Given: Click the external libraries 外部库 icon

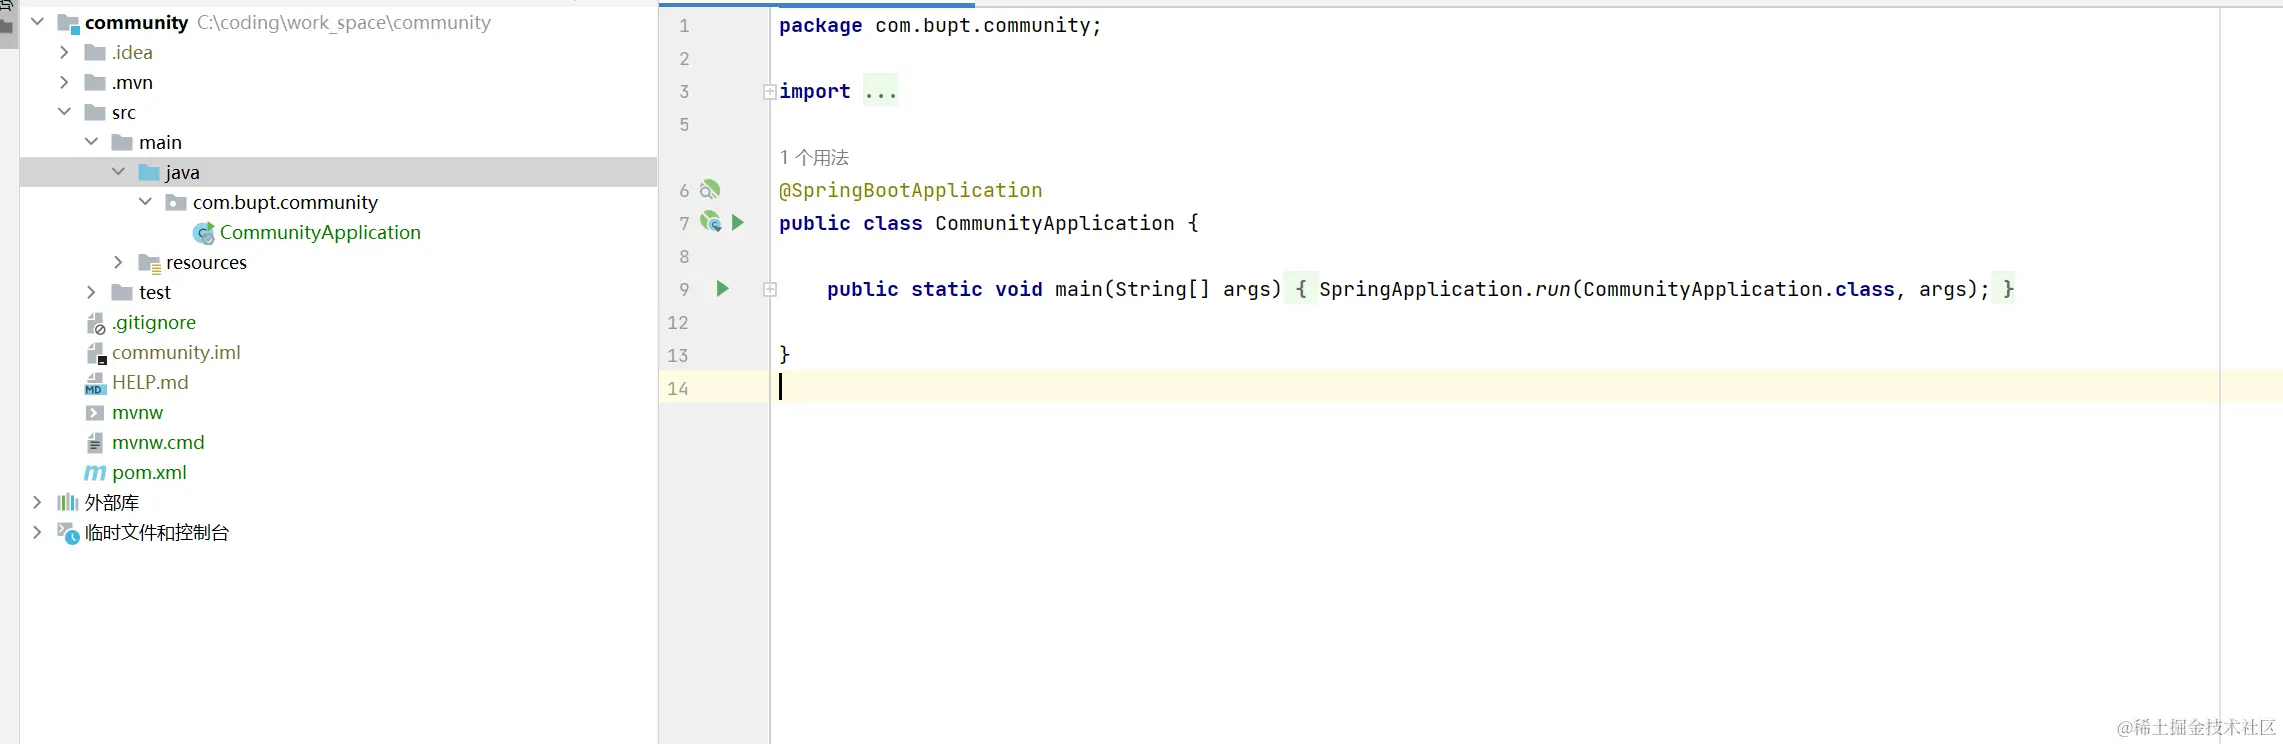Looking at the screenshot, I should point(68,502).
